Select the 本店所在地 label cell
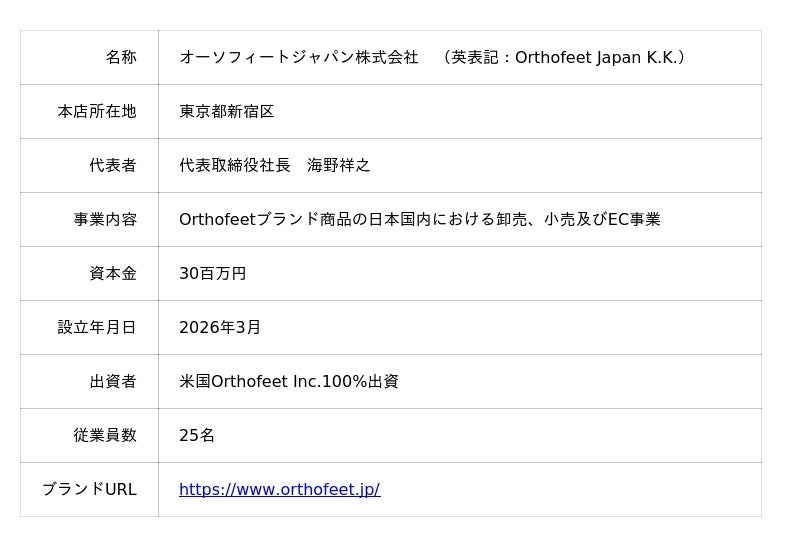This screenshot has width=800, height=547. (97, 111)
